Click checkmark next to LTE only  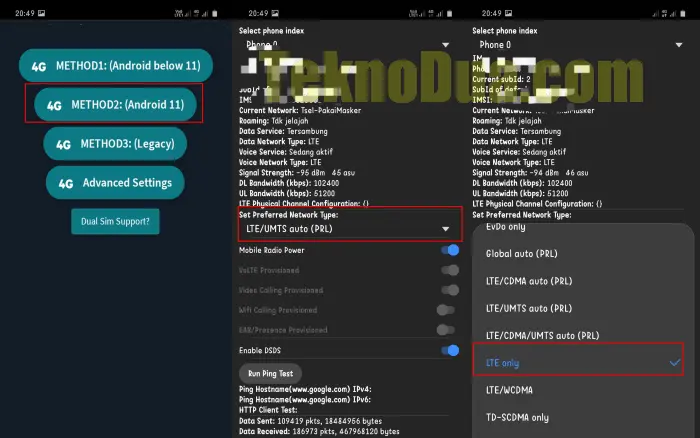pyautogui.click(x=675, y=363)
